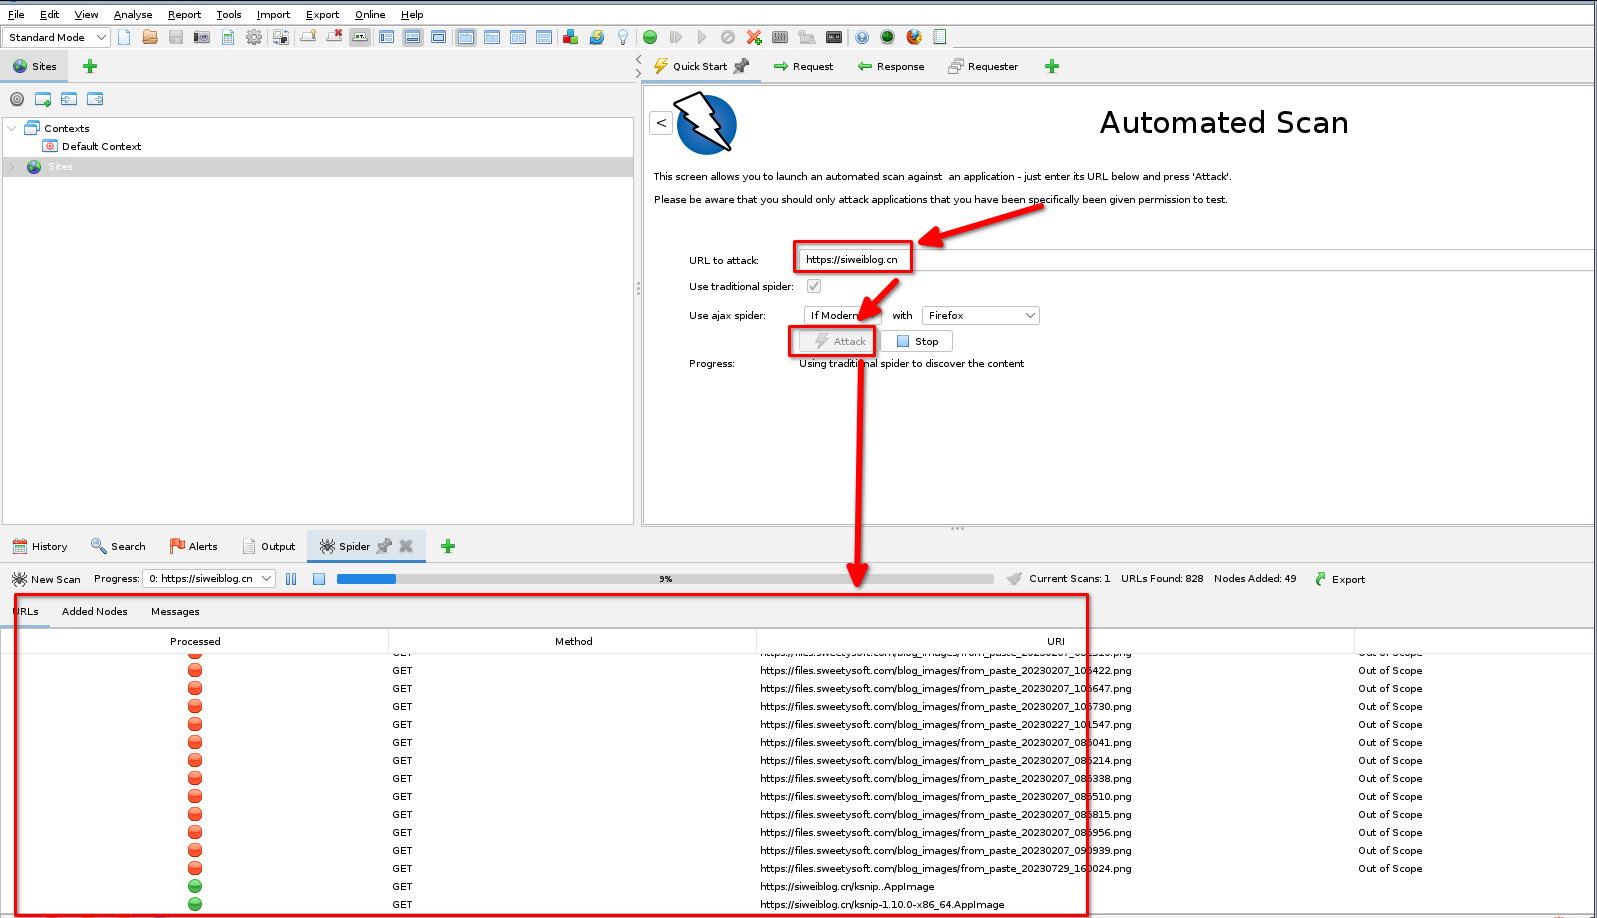Toggle the Use traditional spider checkbox

[814, 286]
